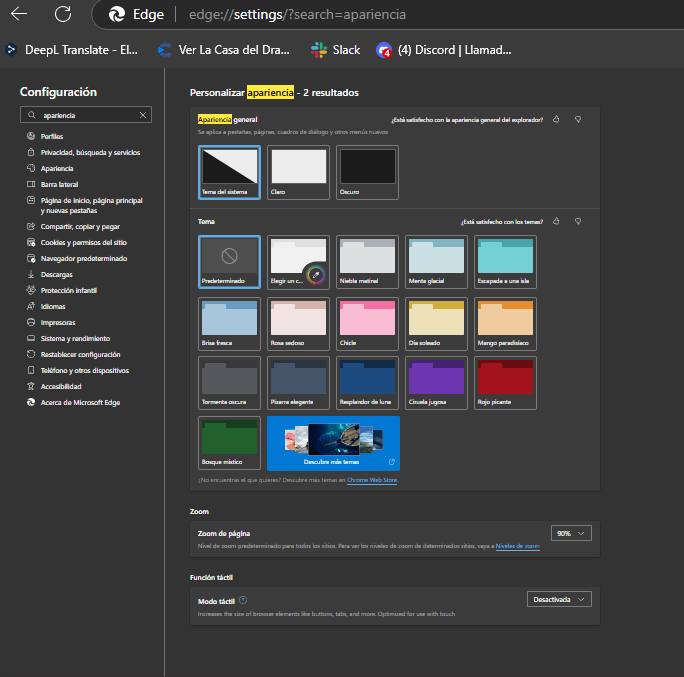Click thumbs up for Apariencia general
The image size is (684, 677).
557,119
